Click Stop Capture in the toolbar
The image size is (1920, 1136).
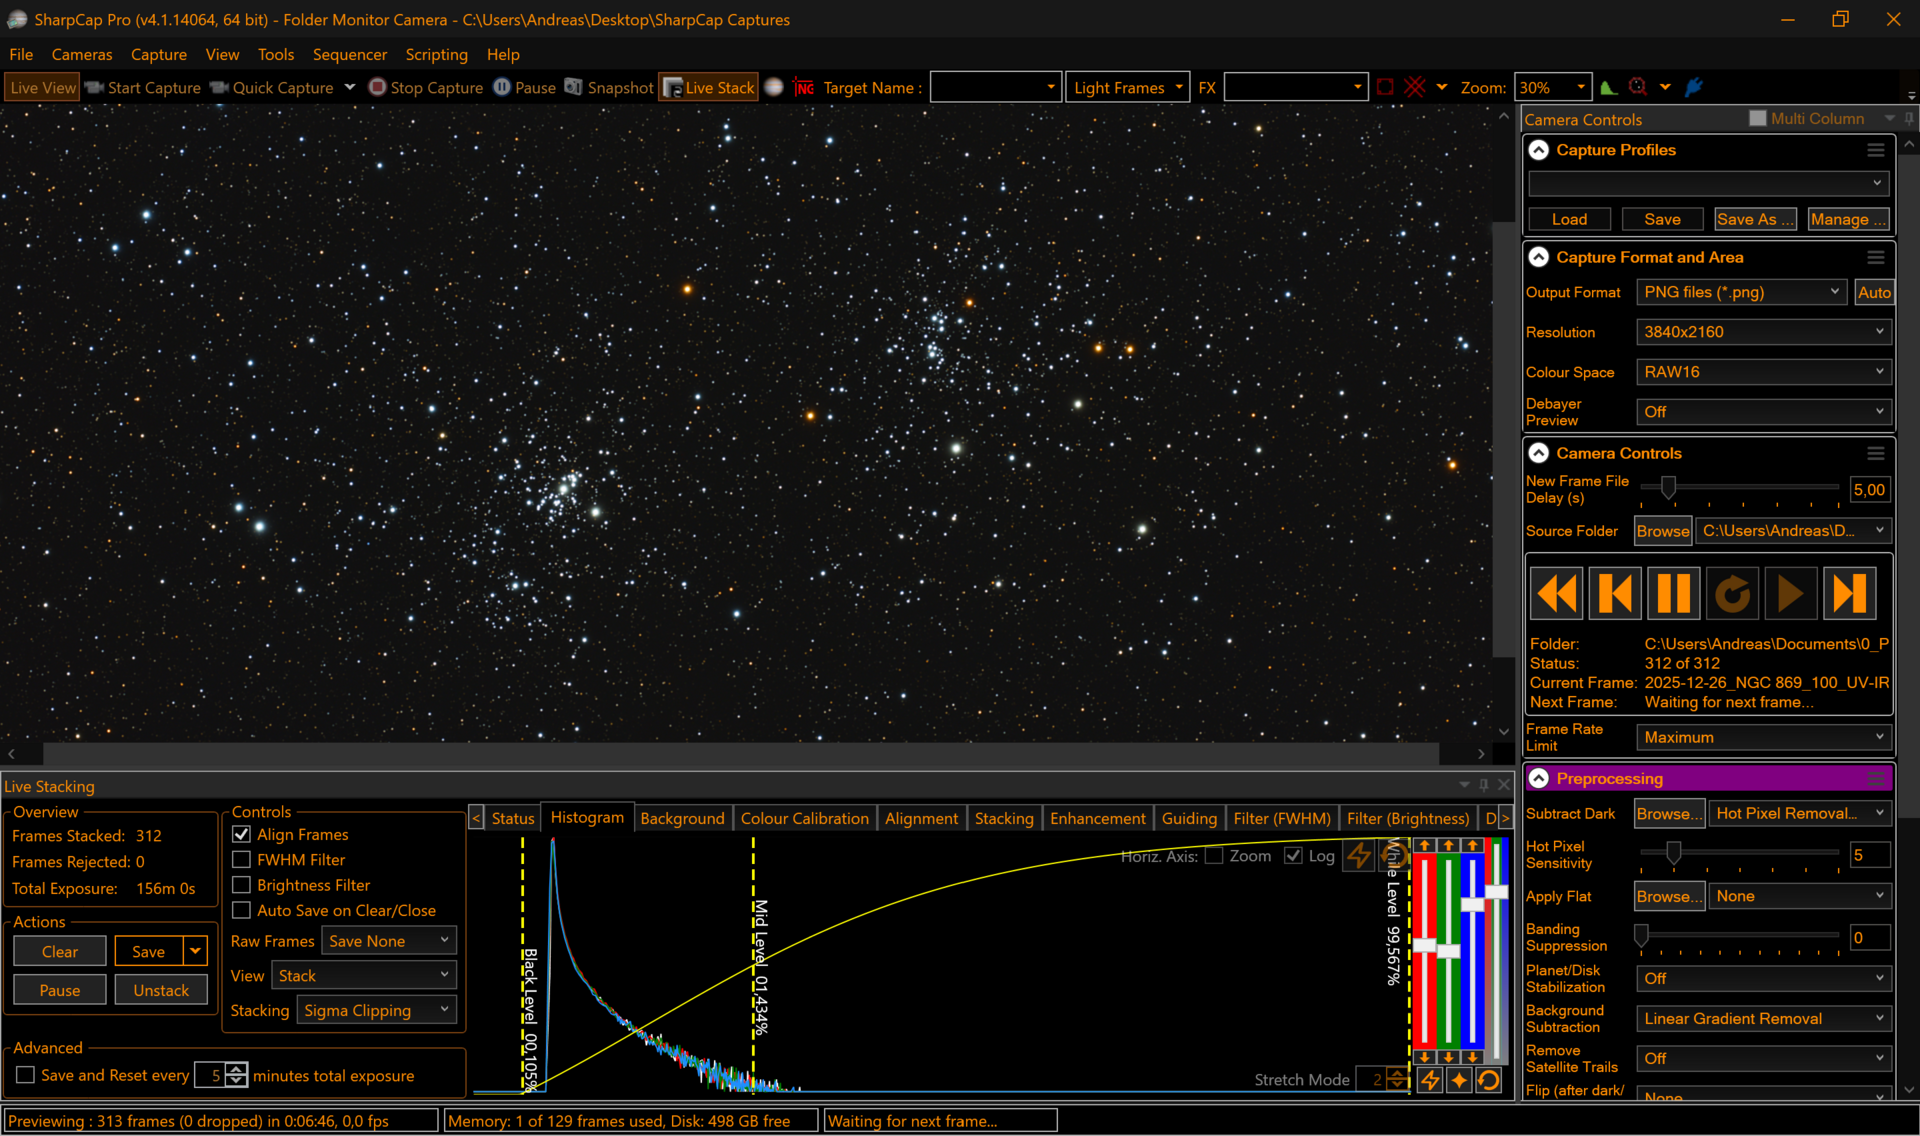pos(426,88)
